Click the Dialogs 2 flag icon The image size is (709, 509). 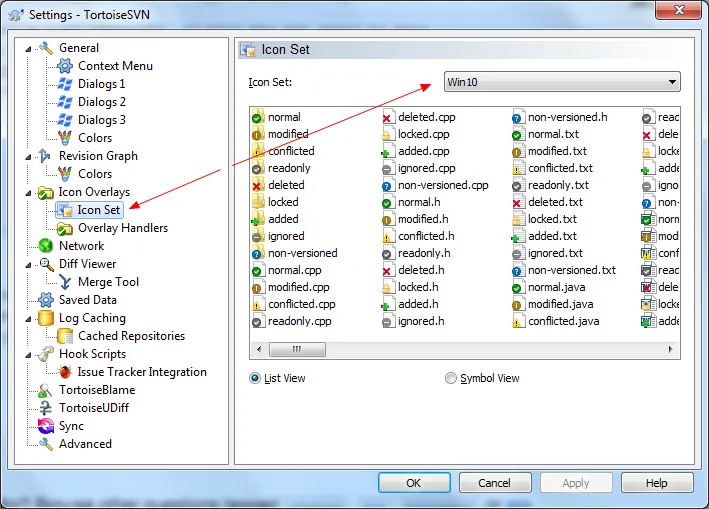click(x=65, y=102)
